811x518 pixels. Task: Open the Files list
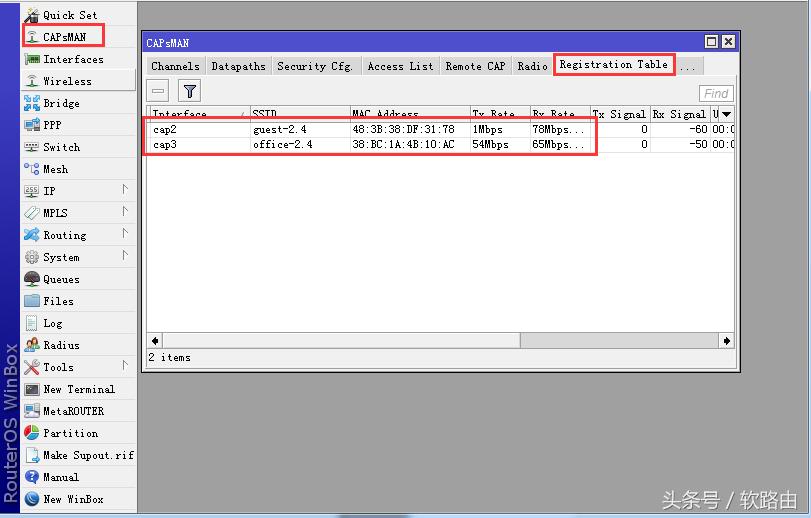tap(58, 301)
